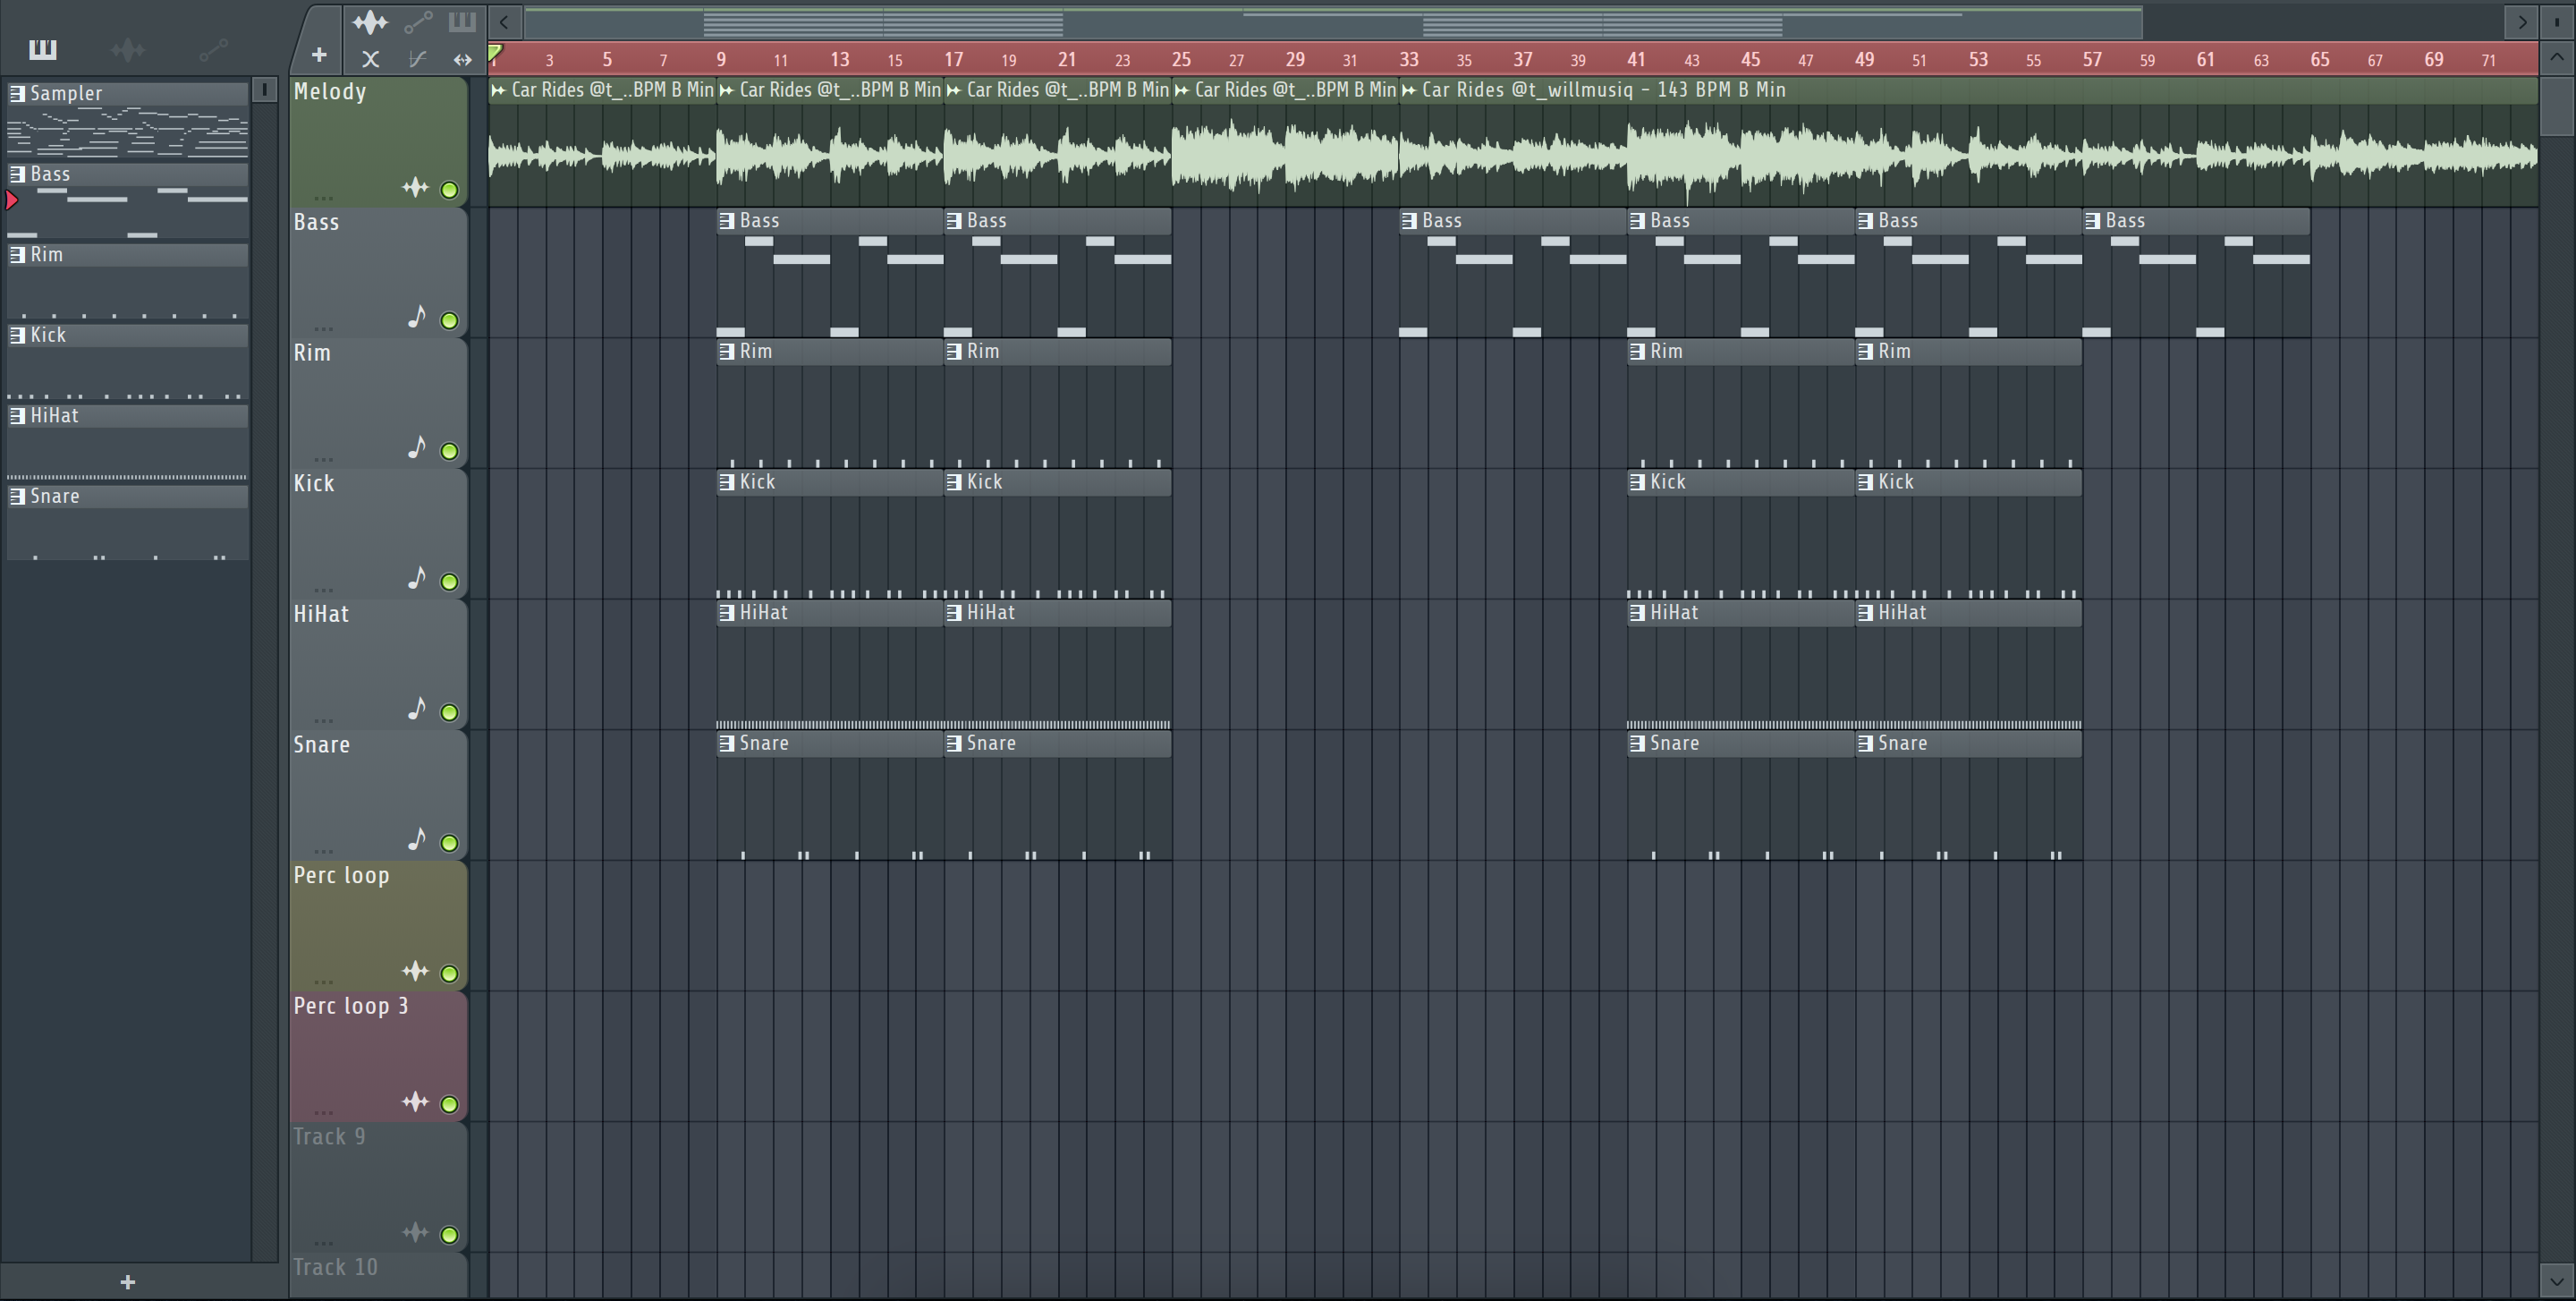Select audio clip focus waveform icon
This screenshot has height=1301, width=2576.
coord(370,21)
